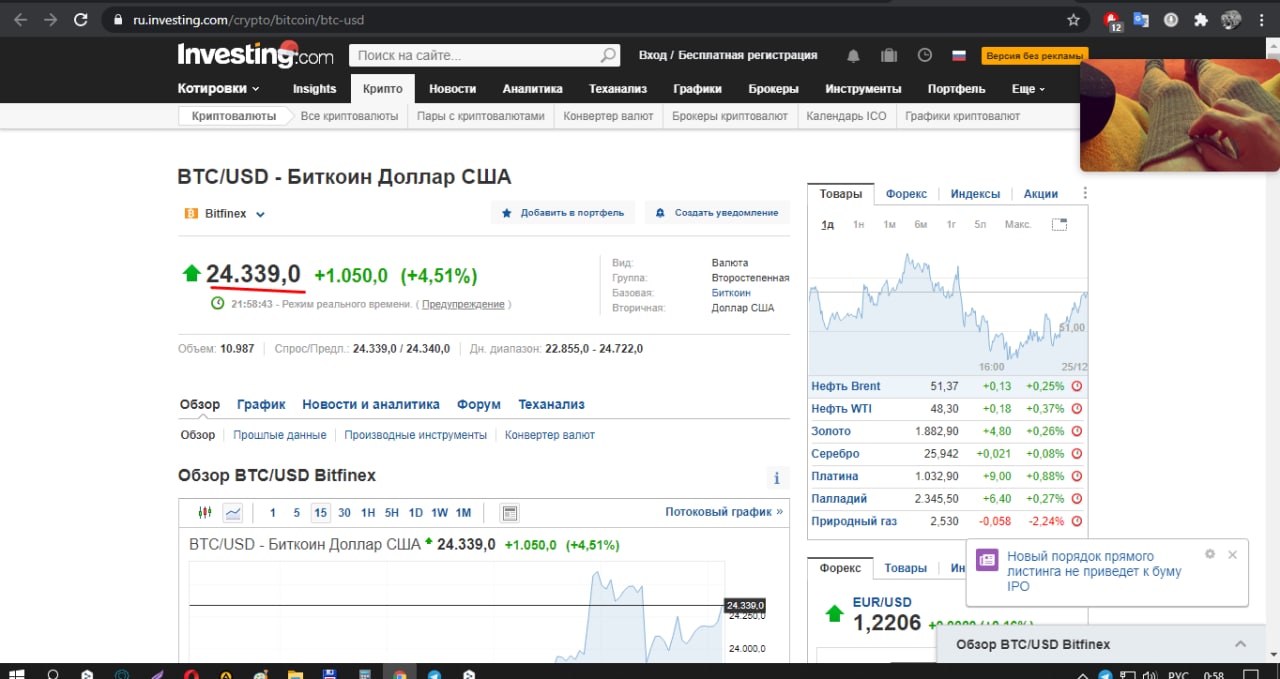Viewport: 1280px width, 679px height.
Task: Open the Новости navigation tab
Action: tap(452, 88)
